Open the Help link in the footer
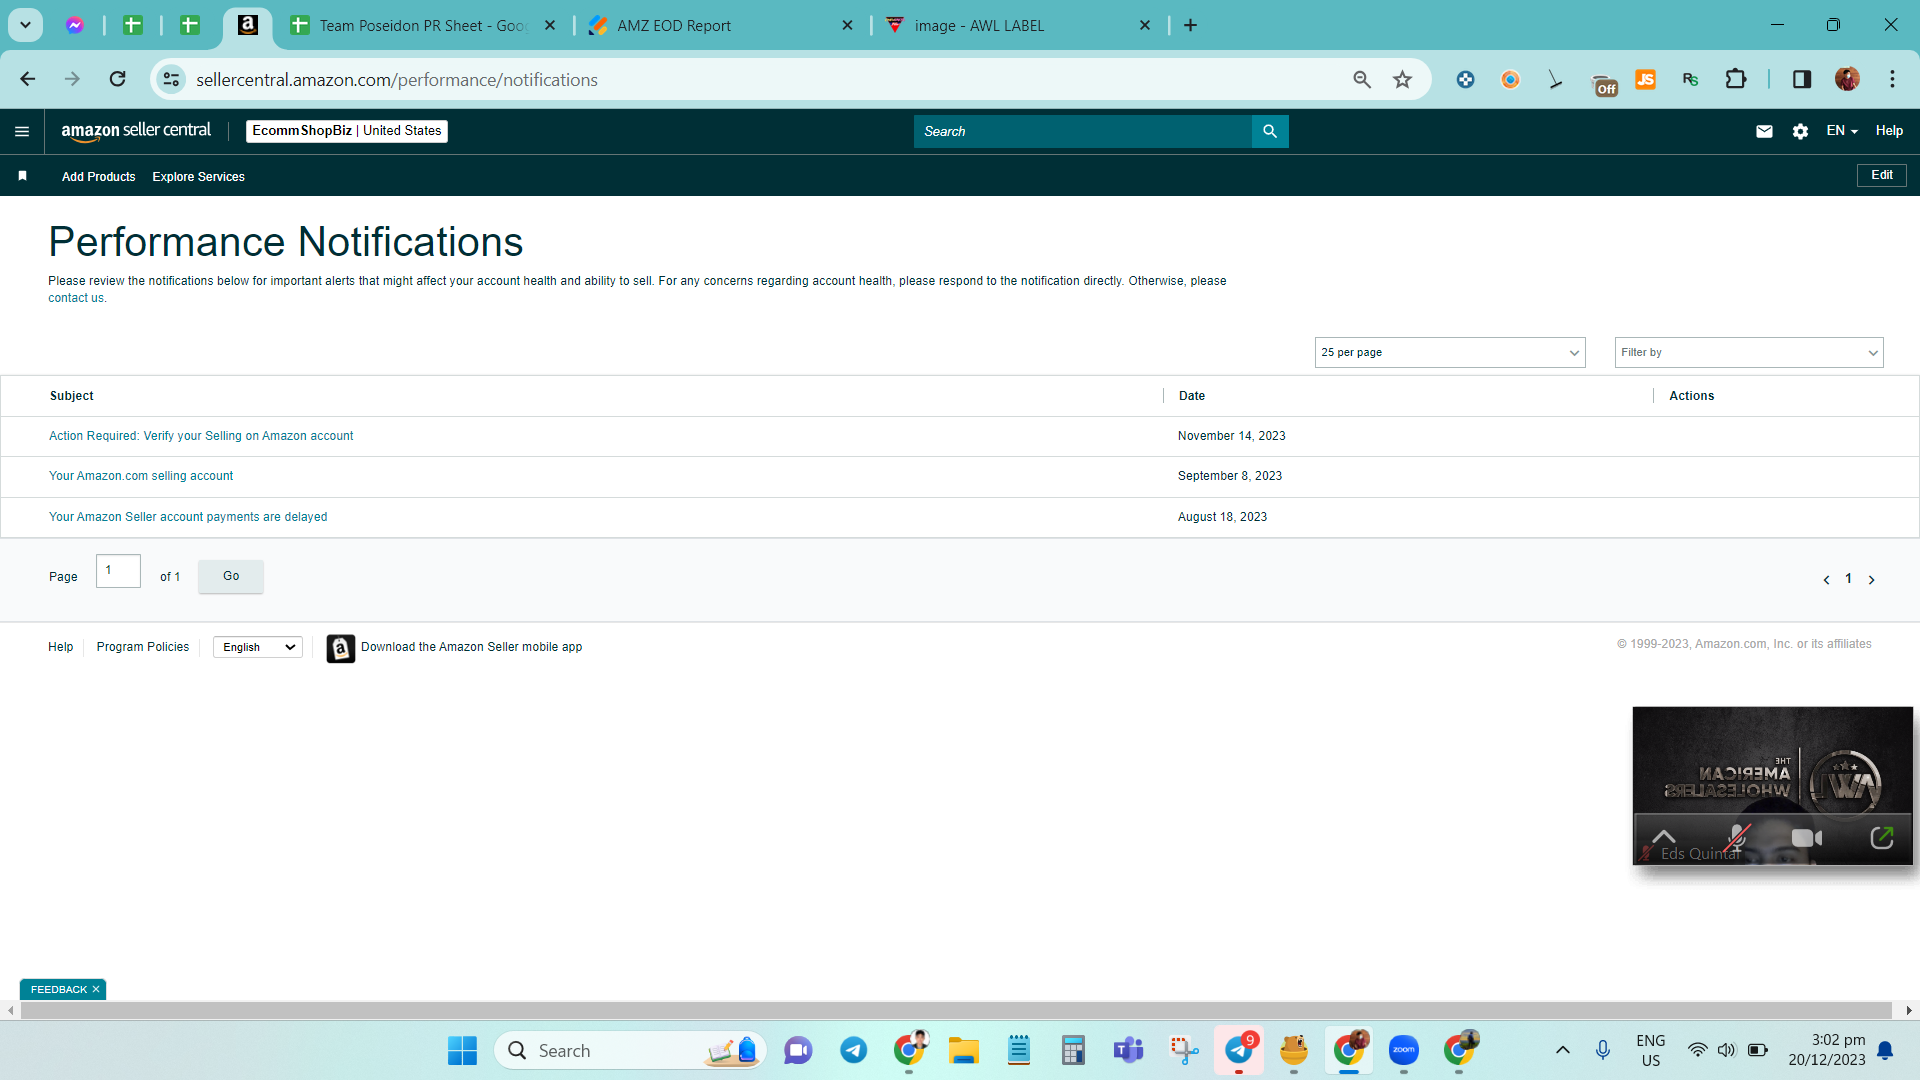 (60, 647)
